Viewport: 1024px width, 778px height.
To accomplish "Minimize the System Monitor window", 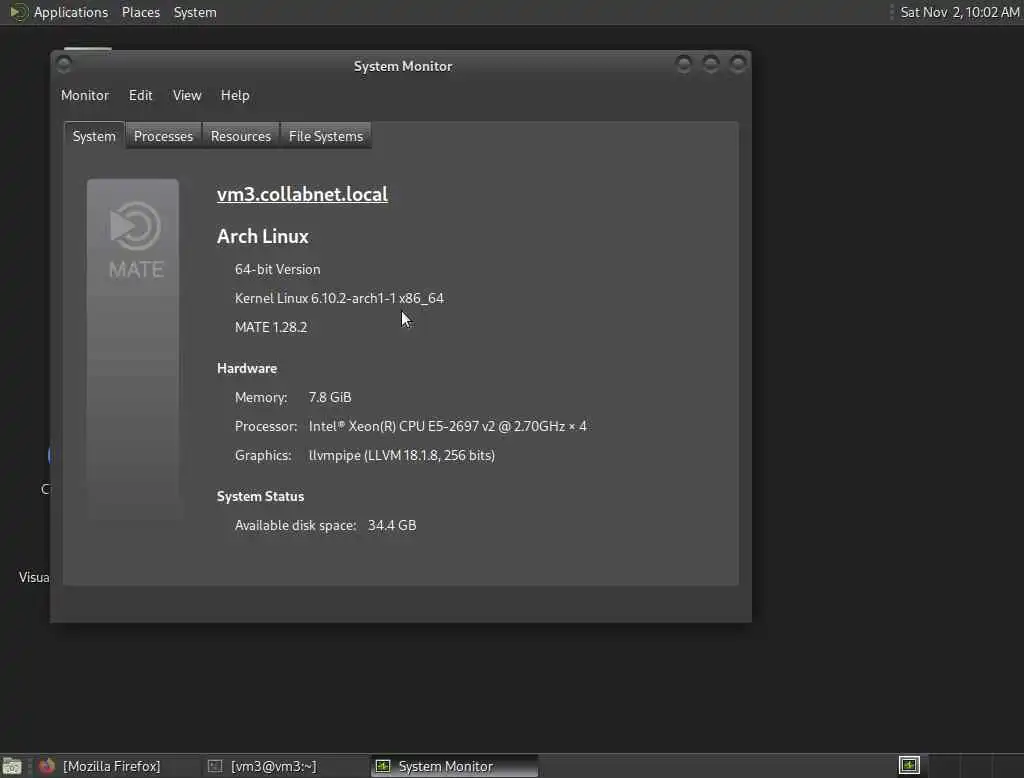I will coord(684,64).
